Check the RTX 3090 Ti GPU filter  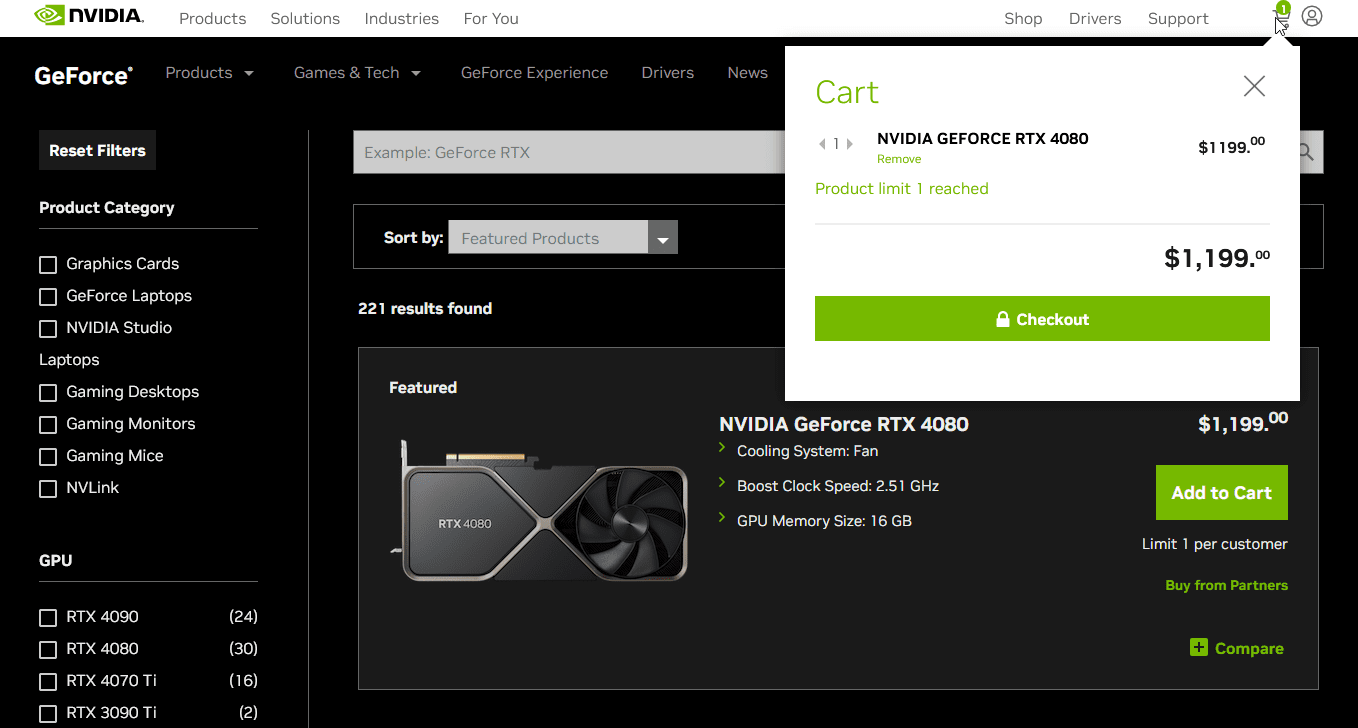[x=48, y=714]
